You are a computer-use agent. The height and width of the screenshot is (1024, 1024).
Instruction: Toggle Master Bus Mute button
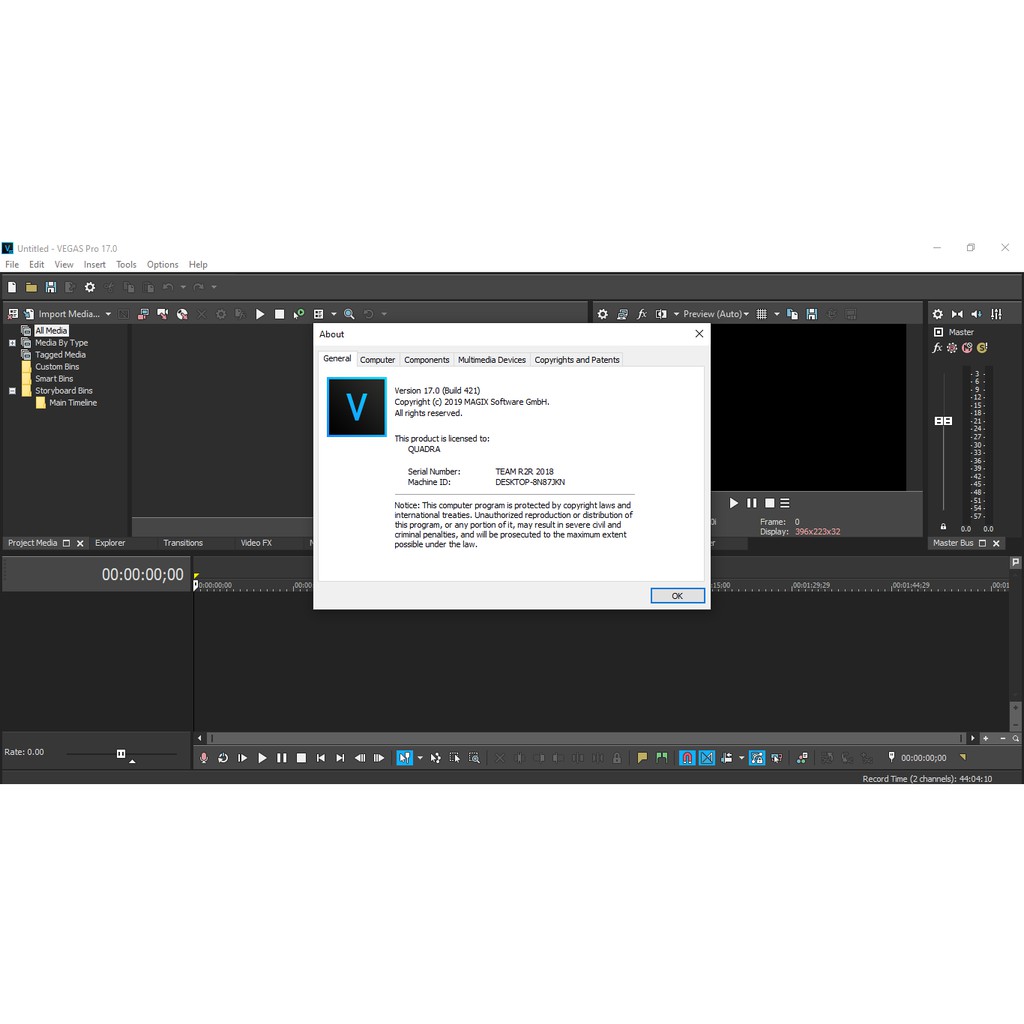point(967,348)
